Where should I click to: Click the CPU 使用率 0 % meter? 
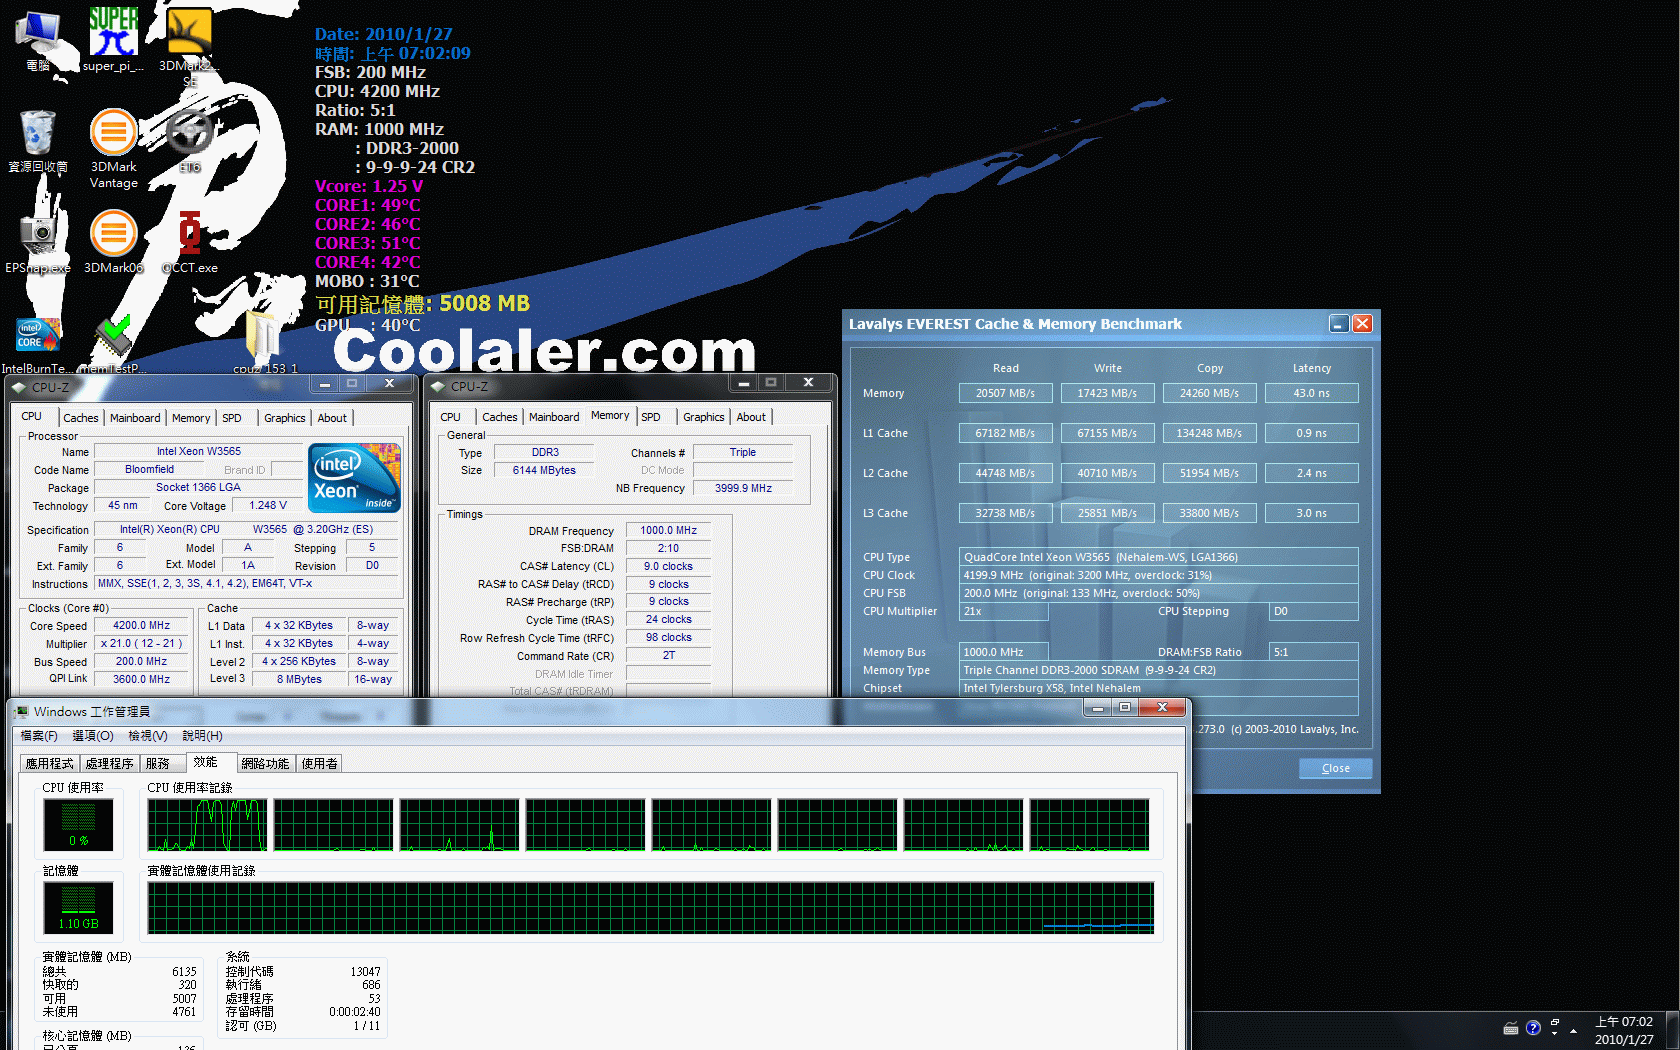tap(78, 826)
